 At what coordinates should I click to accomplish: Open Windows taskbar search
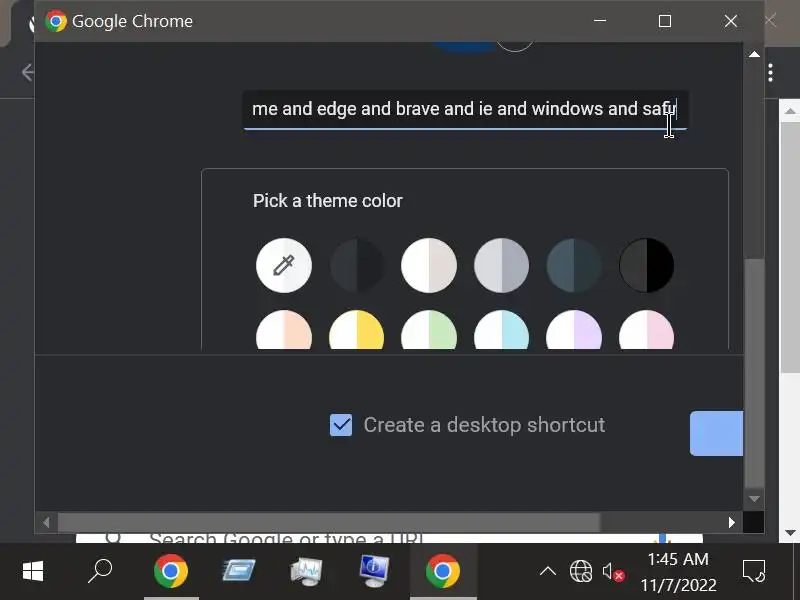[x=100, y=571]
